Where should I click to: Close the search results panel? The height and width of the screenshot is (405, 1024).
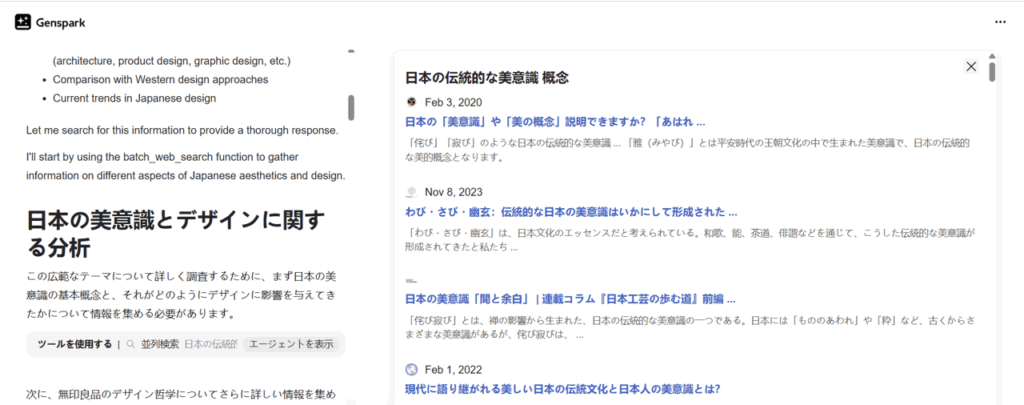click(x=970, y=67)
